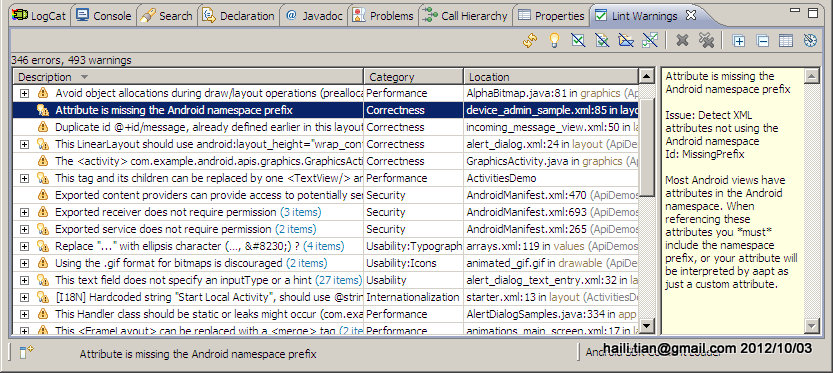The width and height of the screenshot is (833, 373).
Task: Always ignore this issue type icon
Action: point(650,41)
